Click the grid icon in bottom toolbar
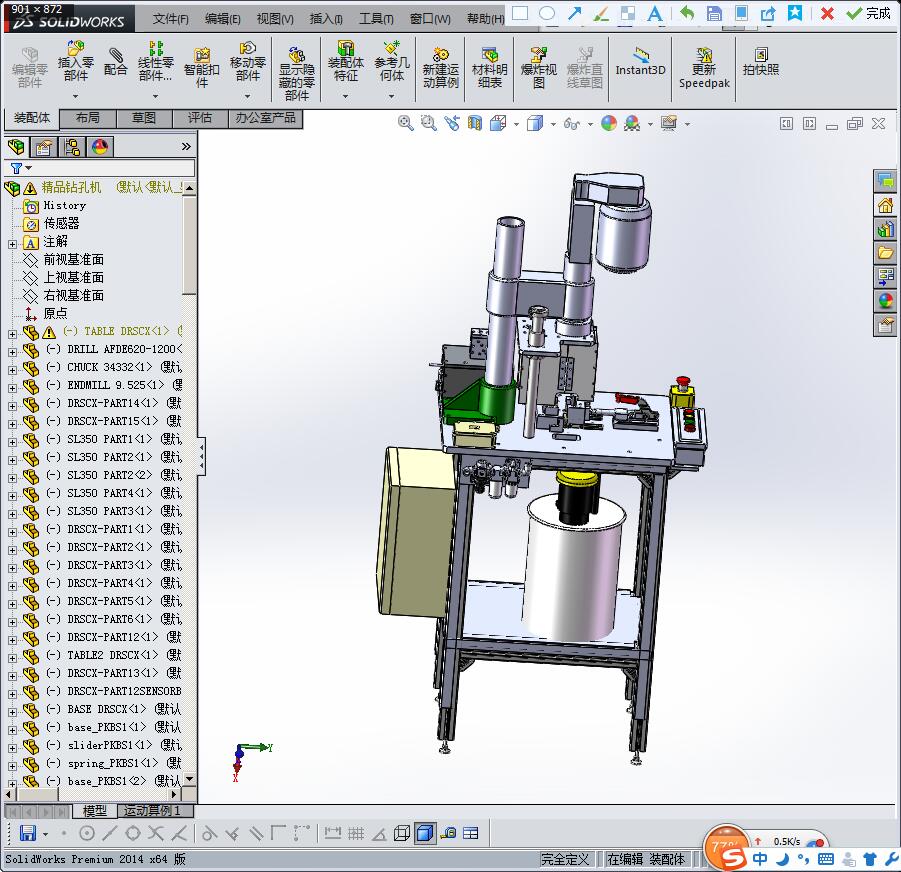Viewport: 901px width, 872px height. pyautogui.click(x=356, y=833)
